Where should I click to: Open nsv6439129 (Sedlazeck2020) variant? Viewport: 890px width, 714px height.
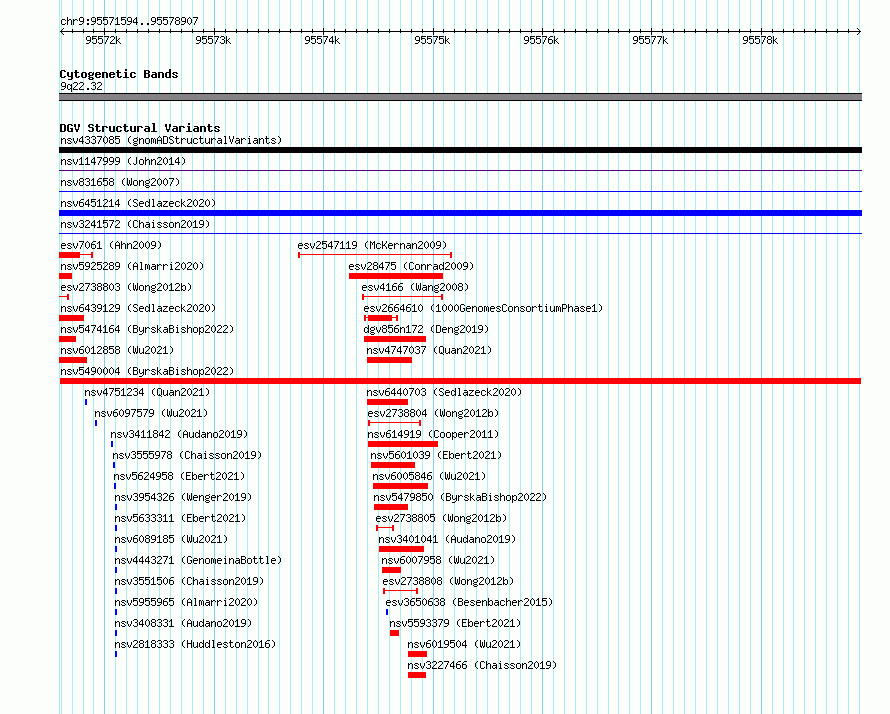(x=138, y=308)
